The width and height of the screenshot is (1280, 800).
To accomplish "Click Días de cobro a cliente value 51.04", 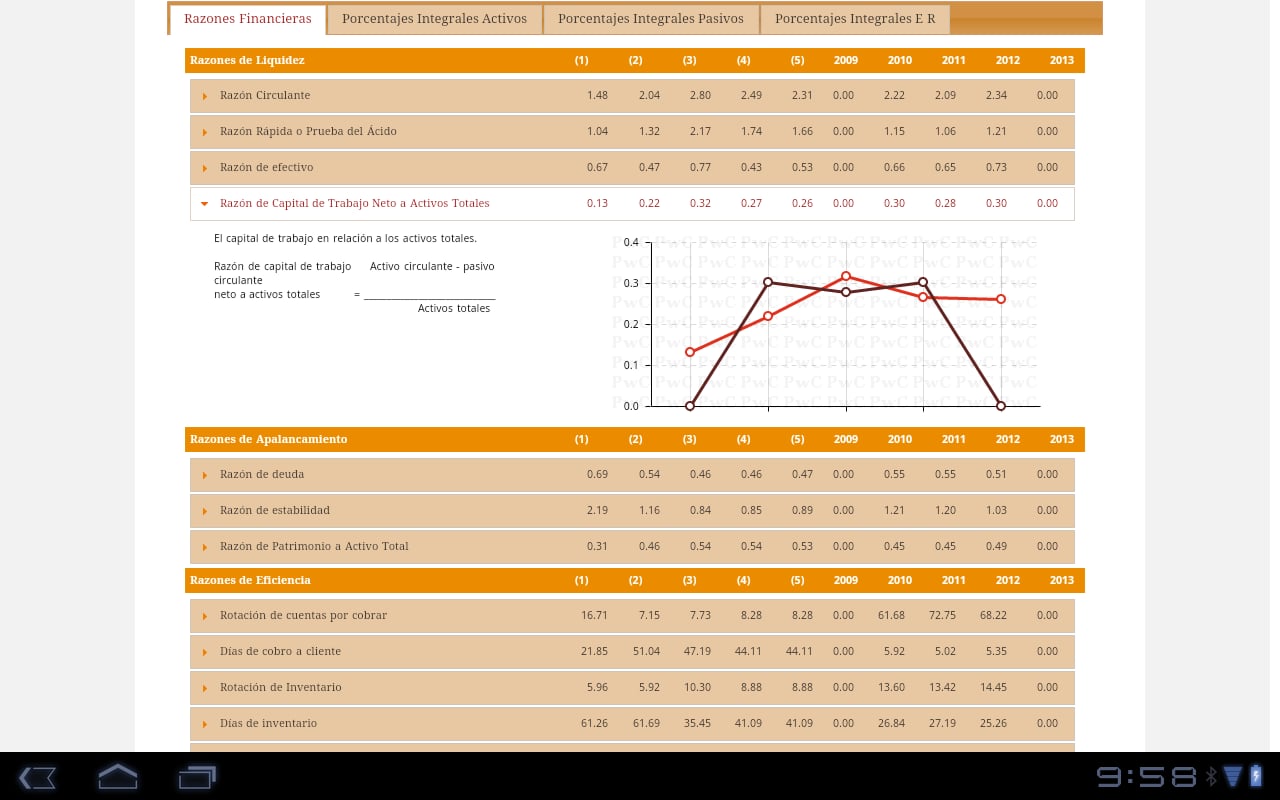I will pyautogui.click(x=646, y=651).
